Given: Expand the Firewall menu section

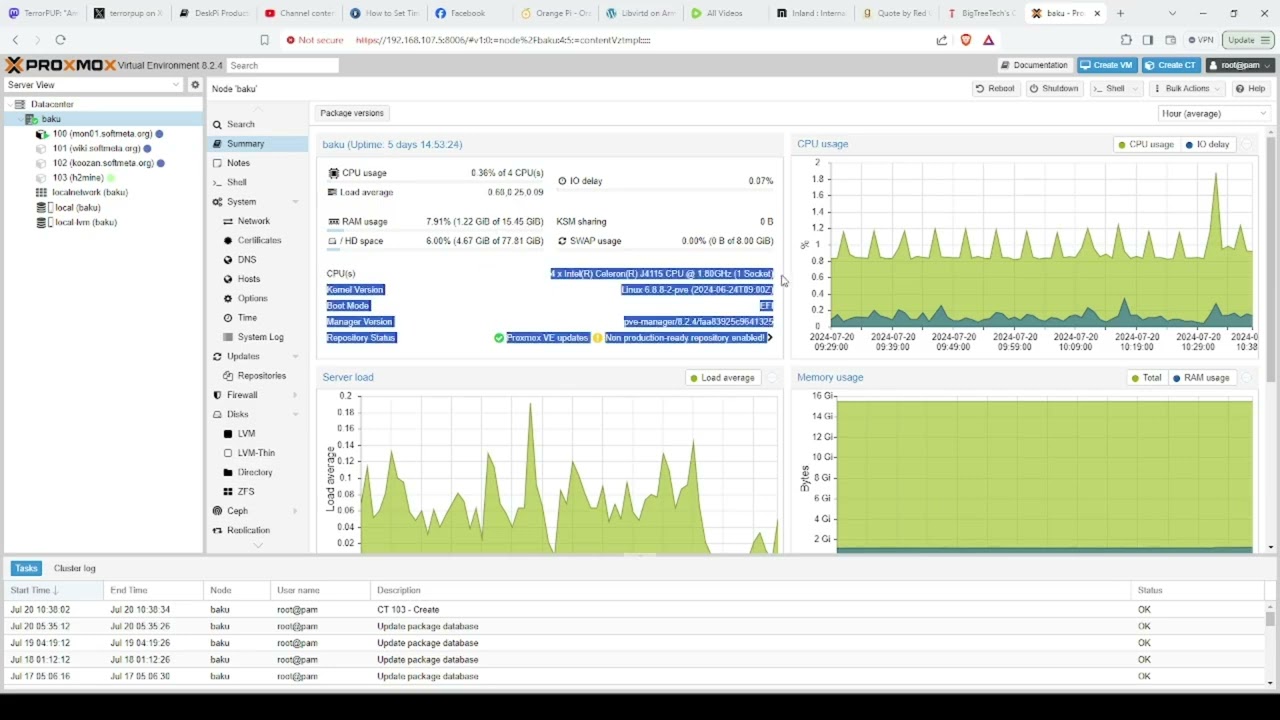Looking at the screenshot, I should pos(295,395).
